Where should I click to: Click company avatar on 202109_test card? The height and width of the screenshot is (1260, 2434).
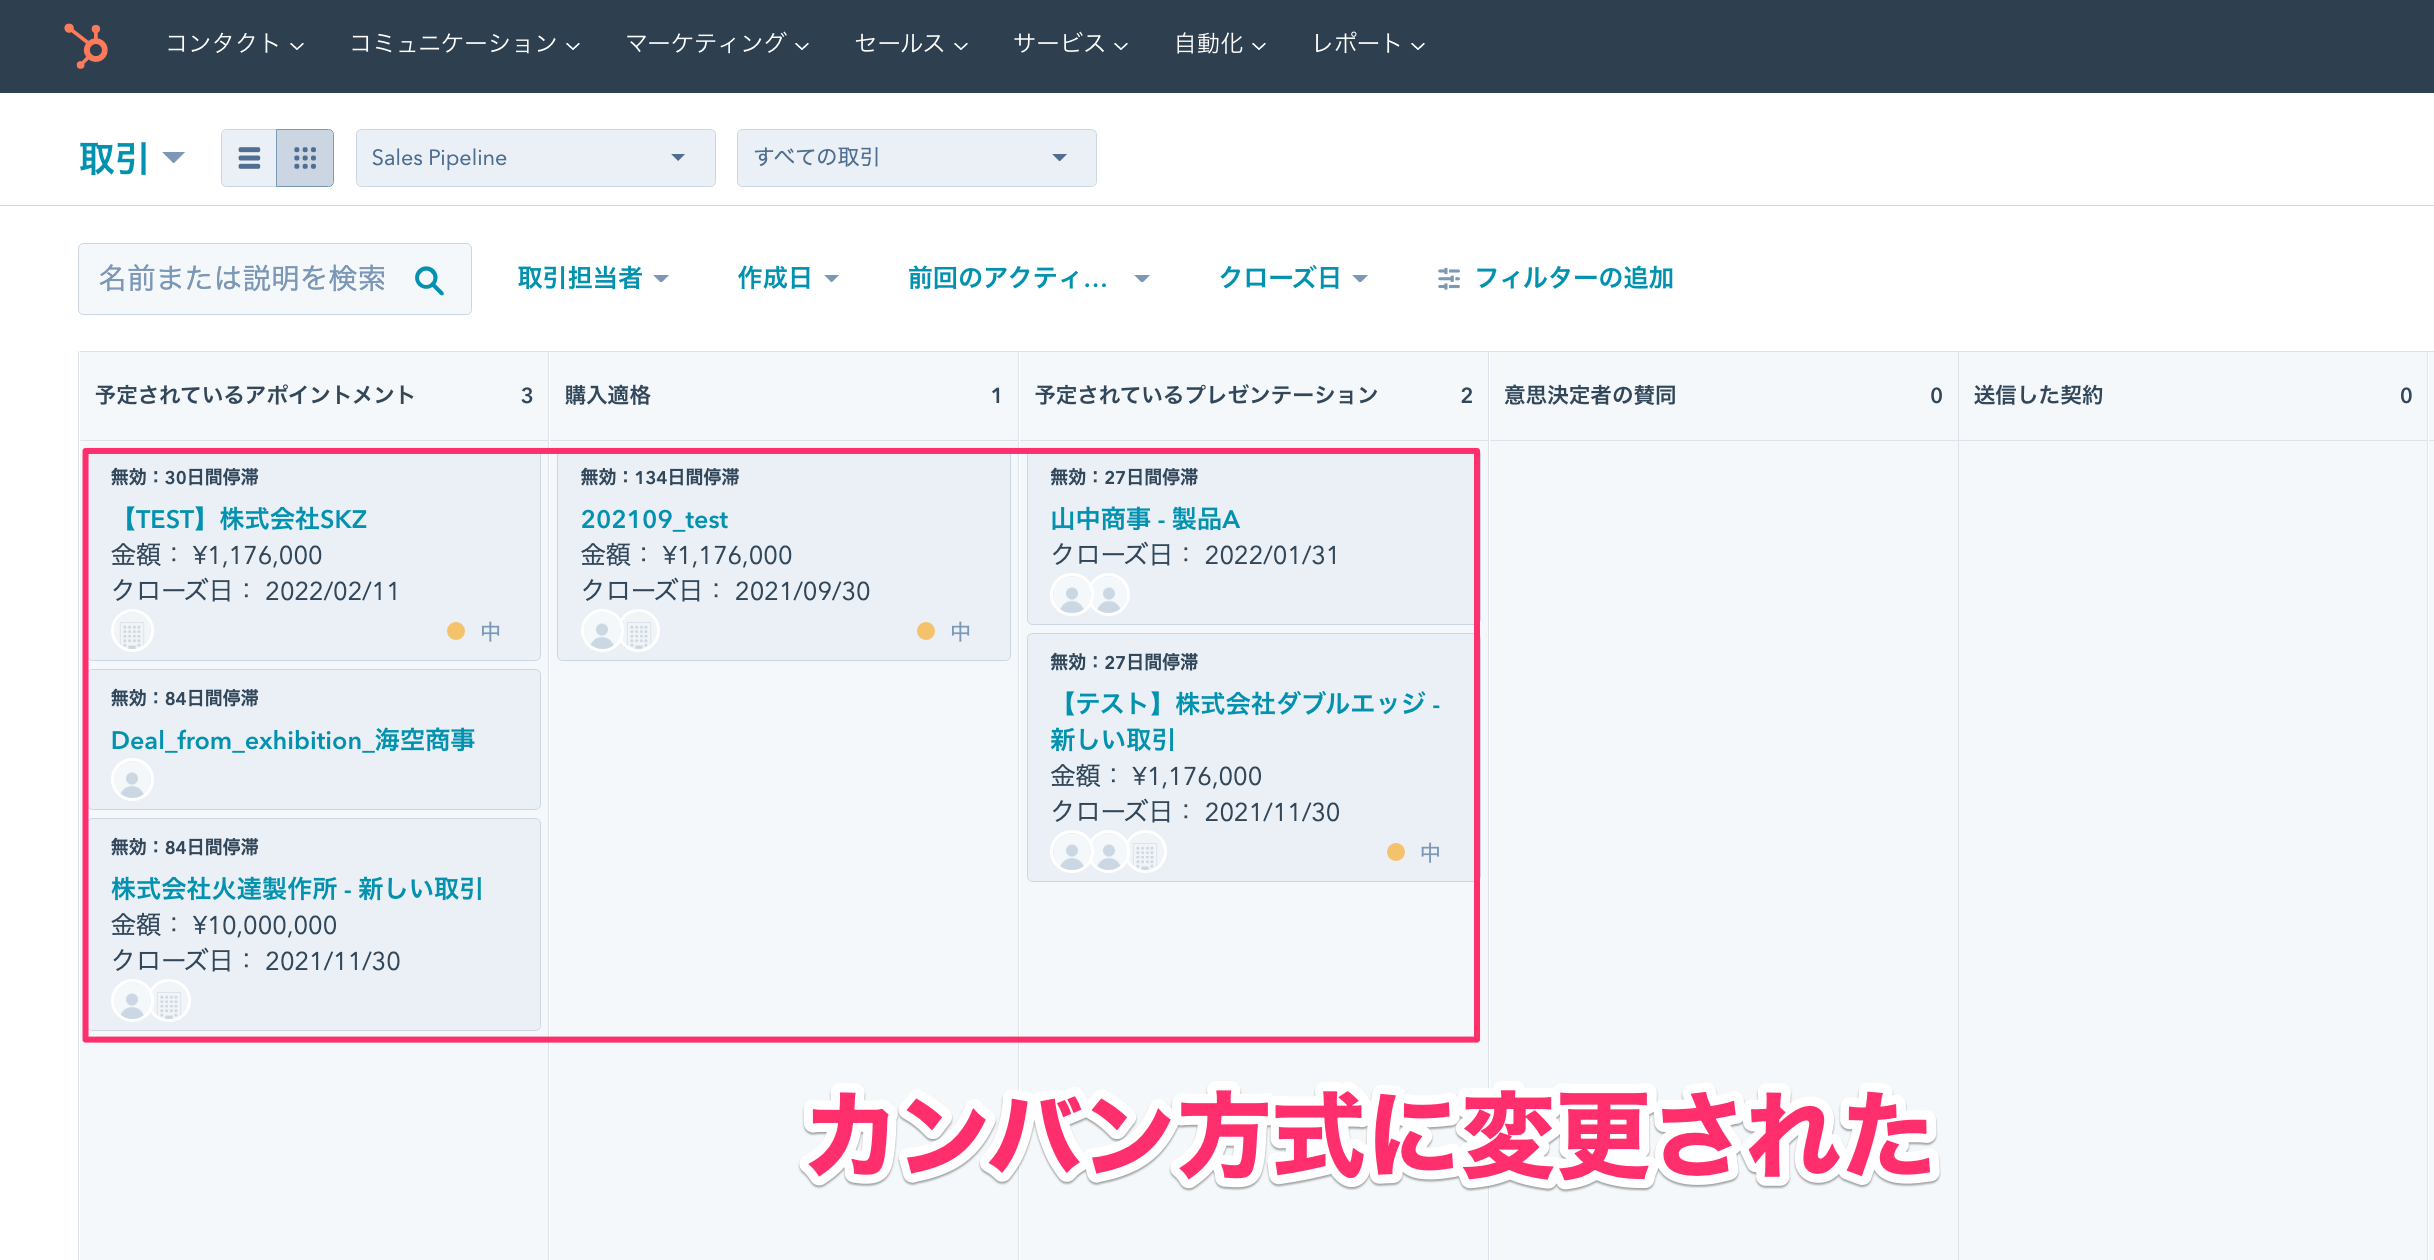tap(639, 632)
